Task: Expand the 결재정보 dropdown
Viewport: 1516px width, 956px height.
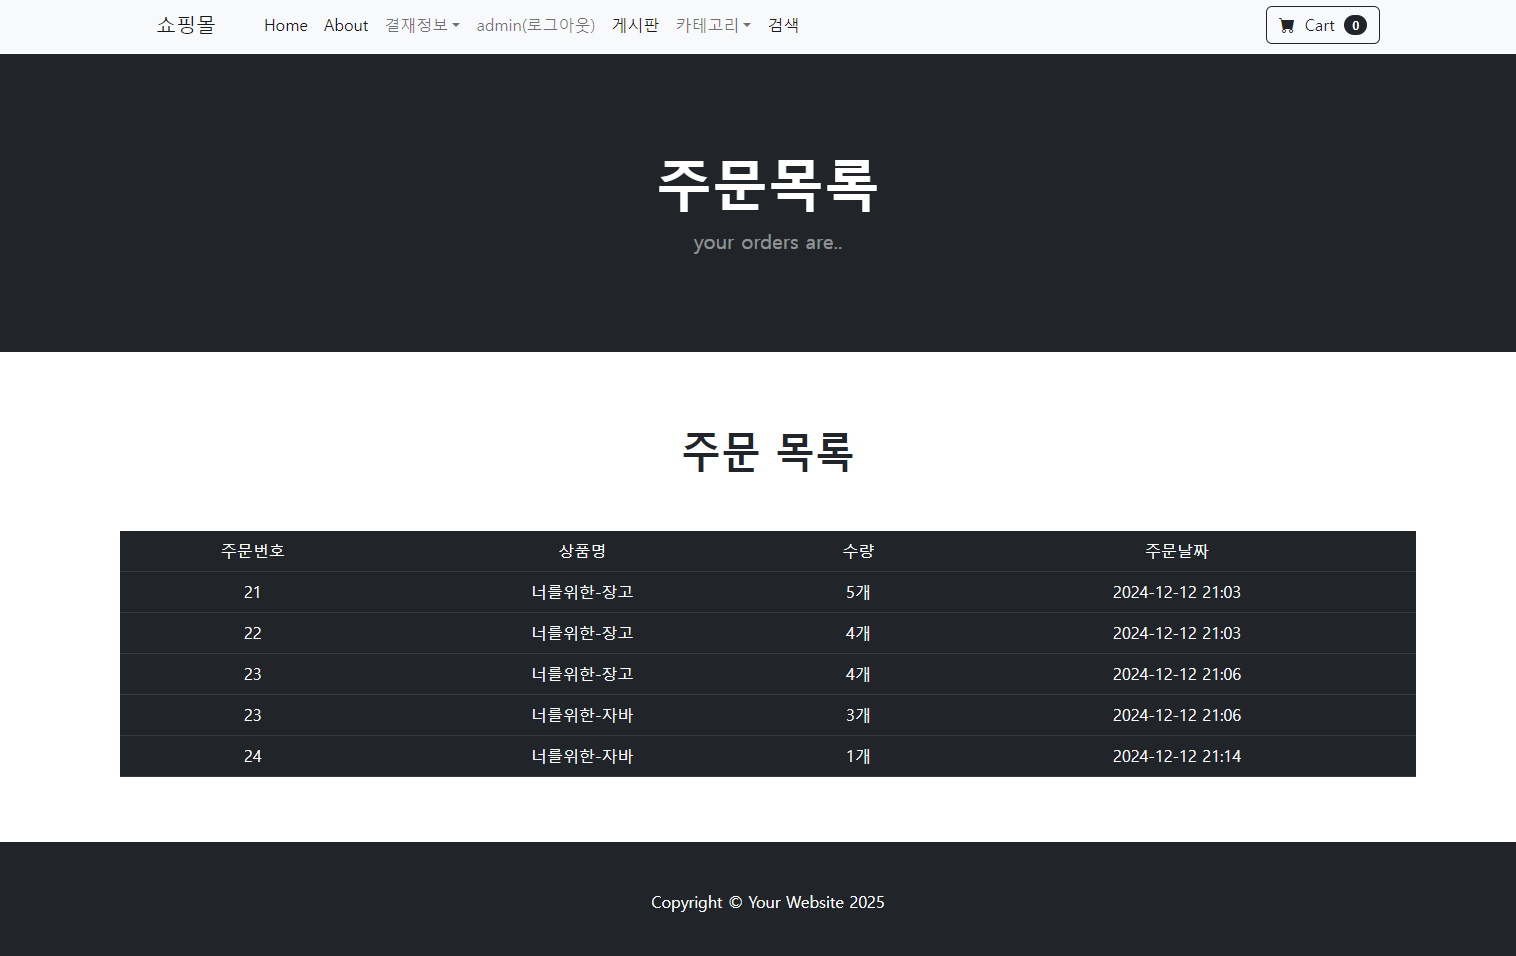Action: [x=422, y=25]
